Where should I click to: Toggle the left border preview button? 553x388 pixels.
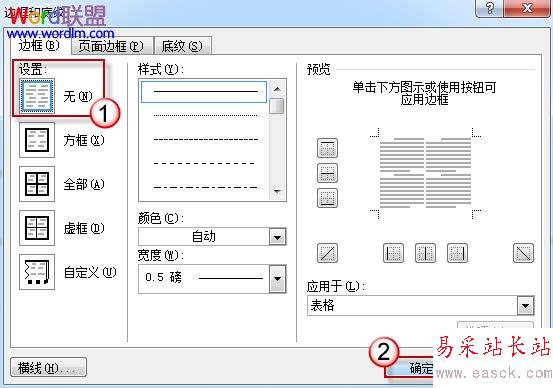393,253
